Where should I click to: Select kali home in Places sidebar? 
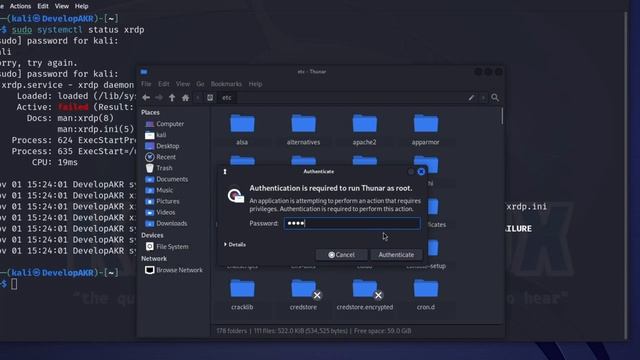(156, 135)
